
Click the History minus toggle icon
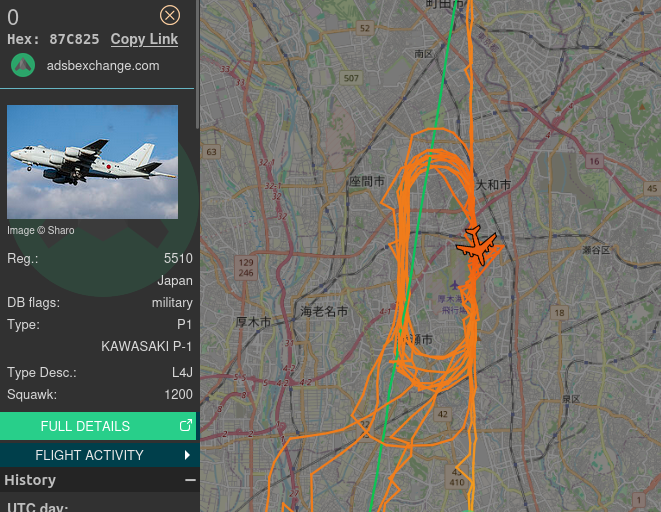click(x=190, y=480)
